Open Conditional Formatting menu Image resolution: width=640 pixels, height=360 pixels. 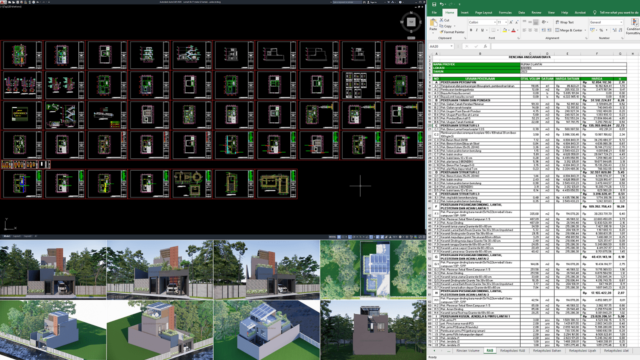point(634,26)
